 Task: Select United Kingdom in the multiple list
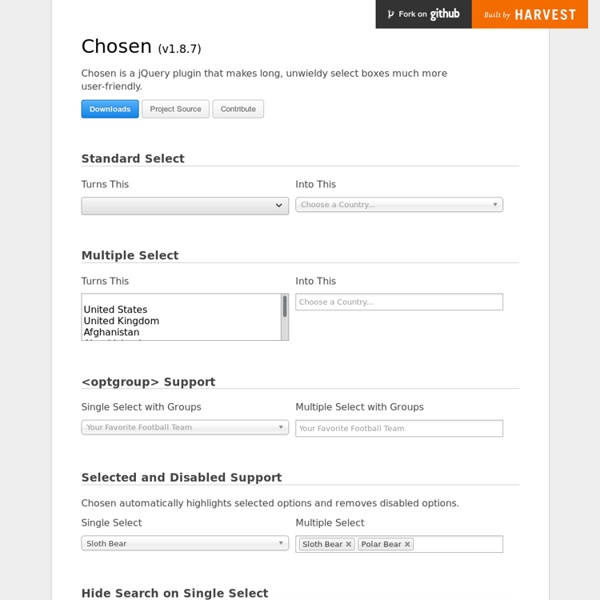click(121, 321)
